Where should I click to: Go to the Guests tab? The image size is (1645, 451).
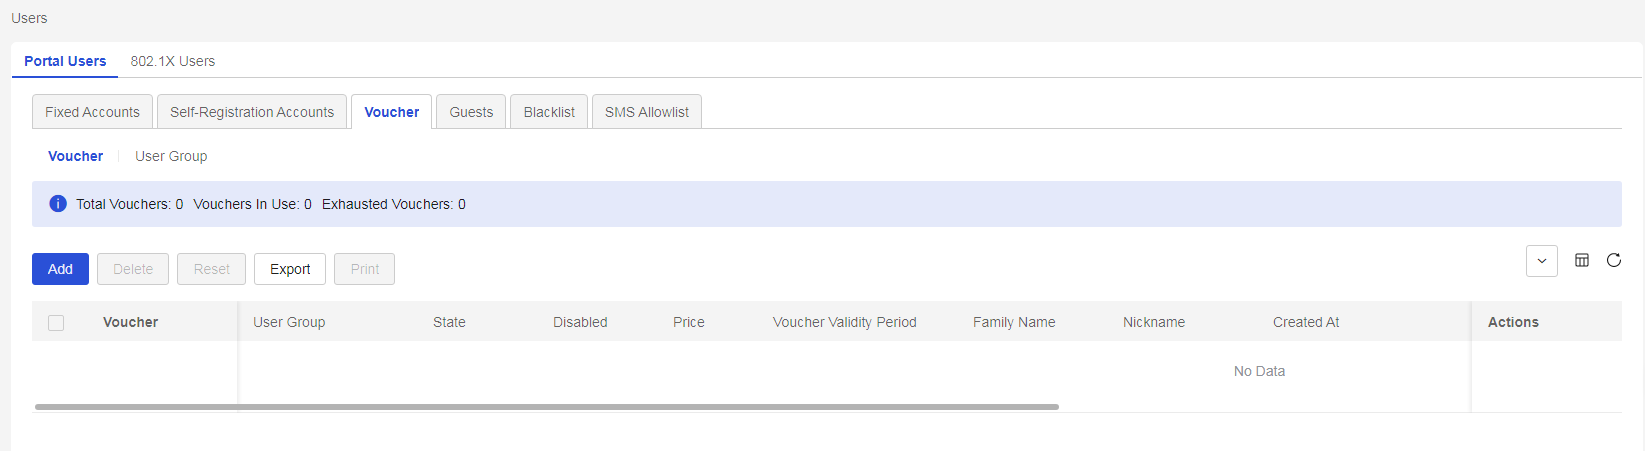pyautogui.click(x=471, y=112)
